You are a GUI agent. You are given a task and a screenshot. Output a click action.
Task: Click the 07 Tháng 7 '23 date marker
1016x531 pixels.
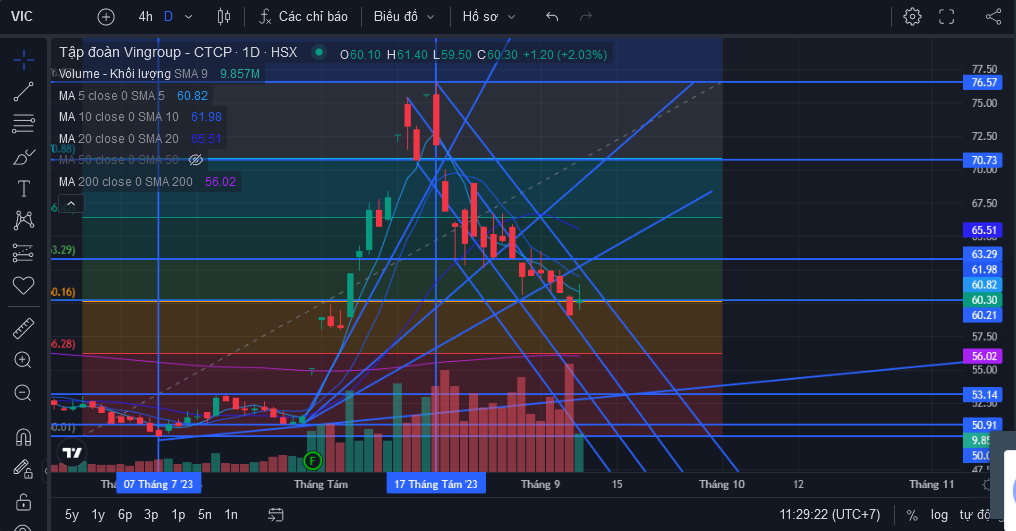coord(158,484)
